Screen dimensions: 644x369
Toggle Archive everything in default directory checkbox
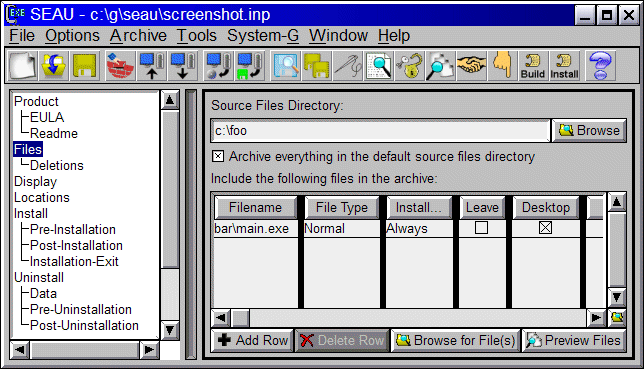coord(218,157)
